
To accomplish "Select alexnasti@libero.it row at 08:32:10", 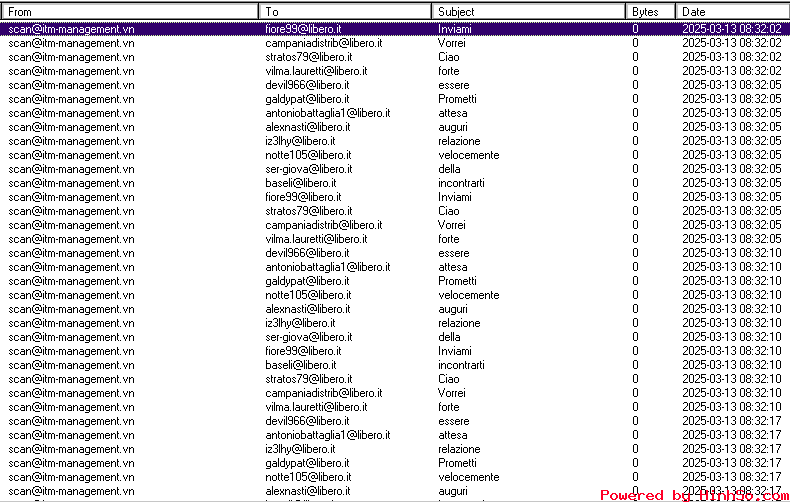I will [x=395, y=309].
